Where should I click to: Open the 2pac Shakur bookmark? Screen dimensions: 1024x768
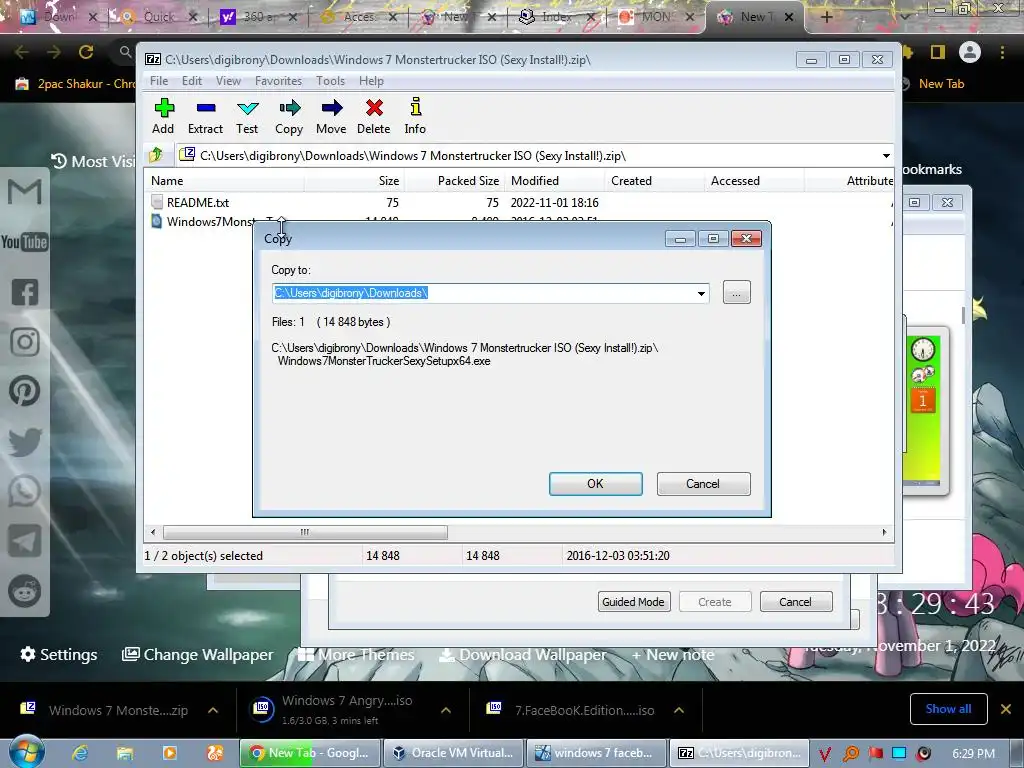click(x=75, y=84)
